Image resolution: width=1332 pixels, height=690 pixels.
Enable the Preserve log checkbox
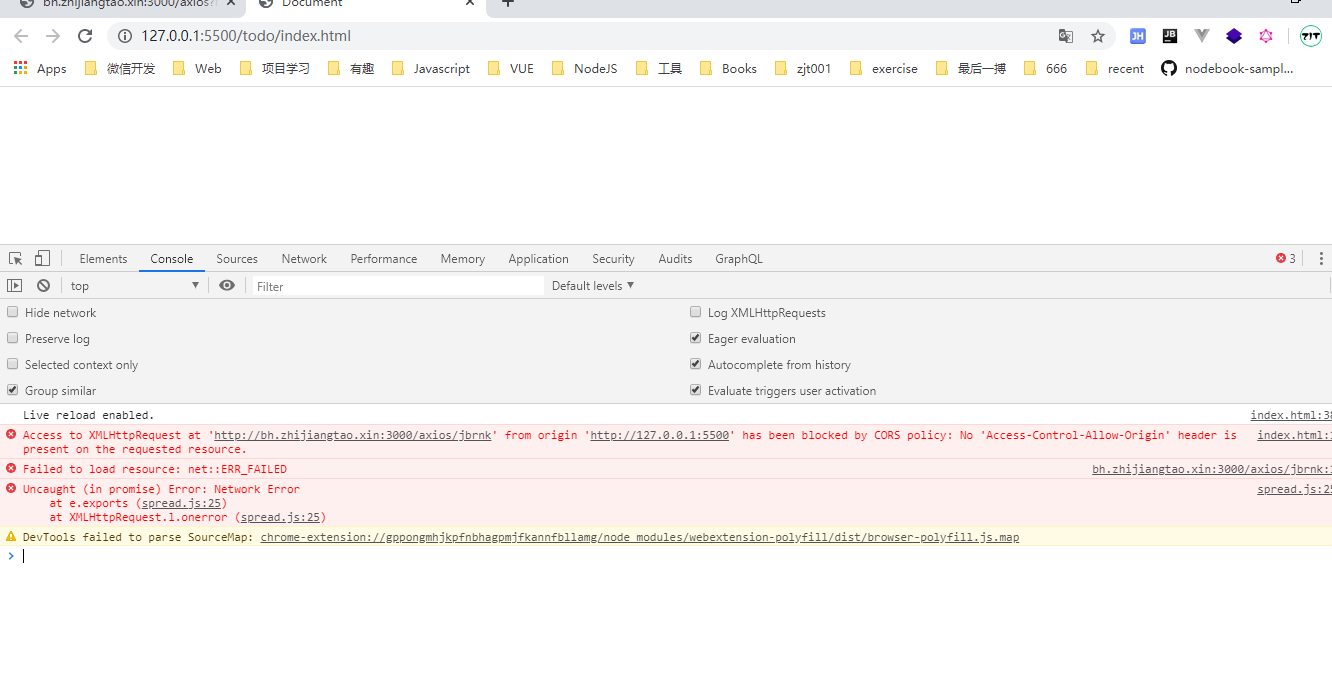coord(13,338)
